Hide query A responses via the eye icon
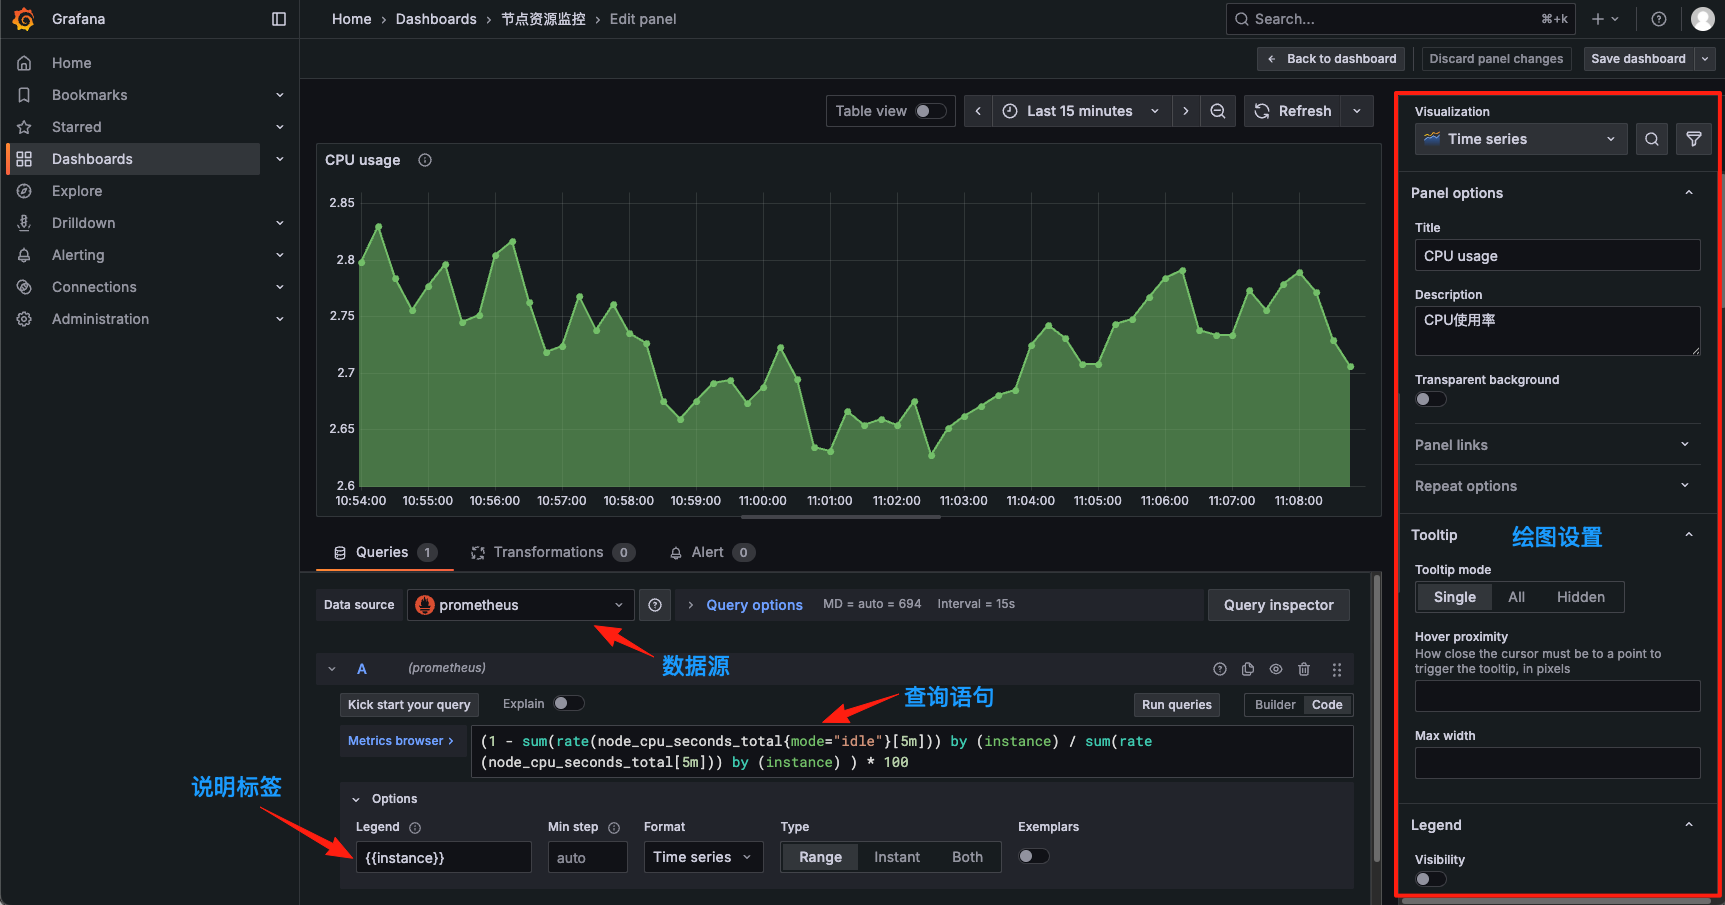 (1276, 669)
